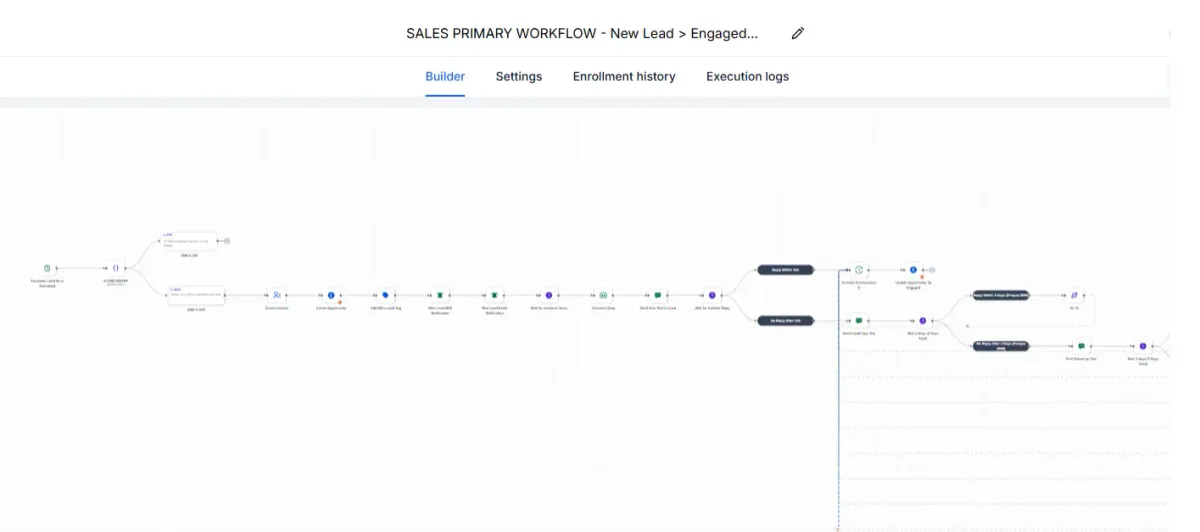Open the Enrollment history tab
Image resolution: width=1200 pixels, height=532 pixels.
(x=624, y=76)
